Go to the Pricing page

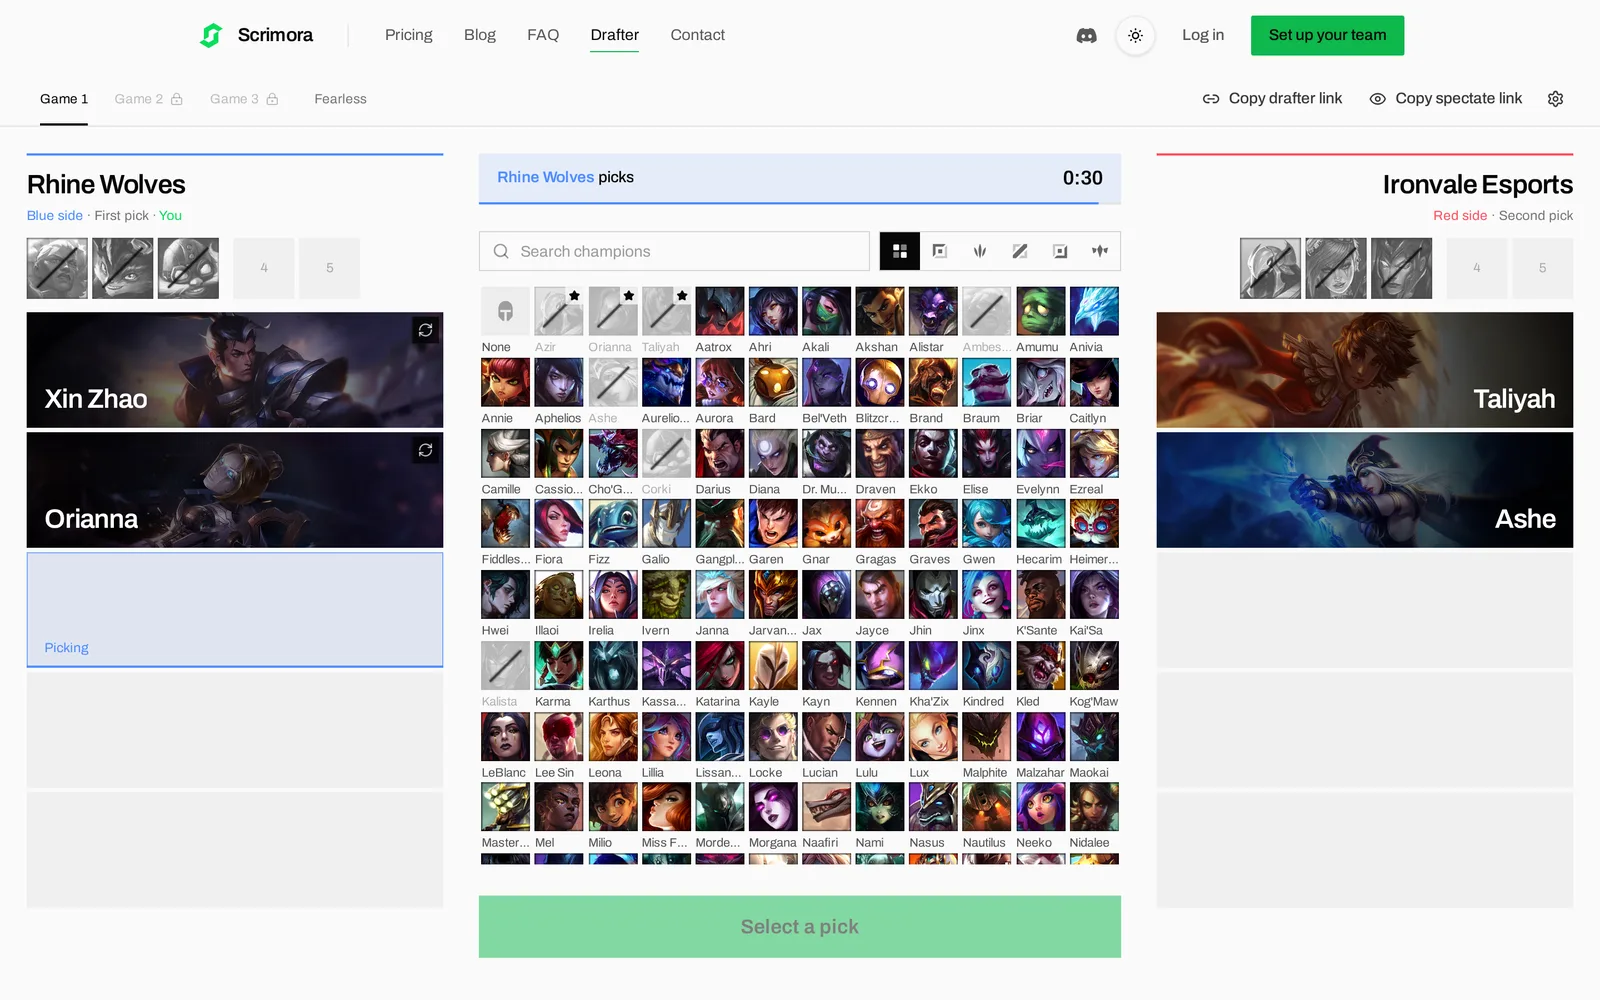point(409,35)
